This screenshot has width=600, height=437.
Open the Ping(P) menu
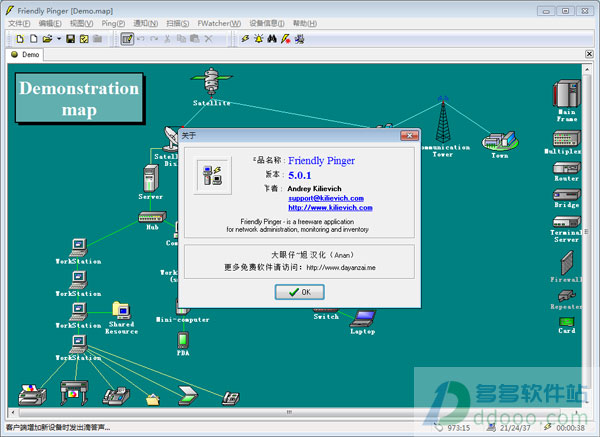(113, 23)
